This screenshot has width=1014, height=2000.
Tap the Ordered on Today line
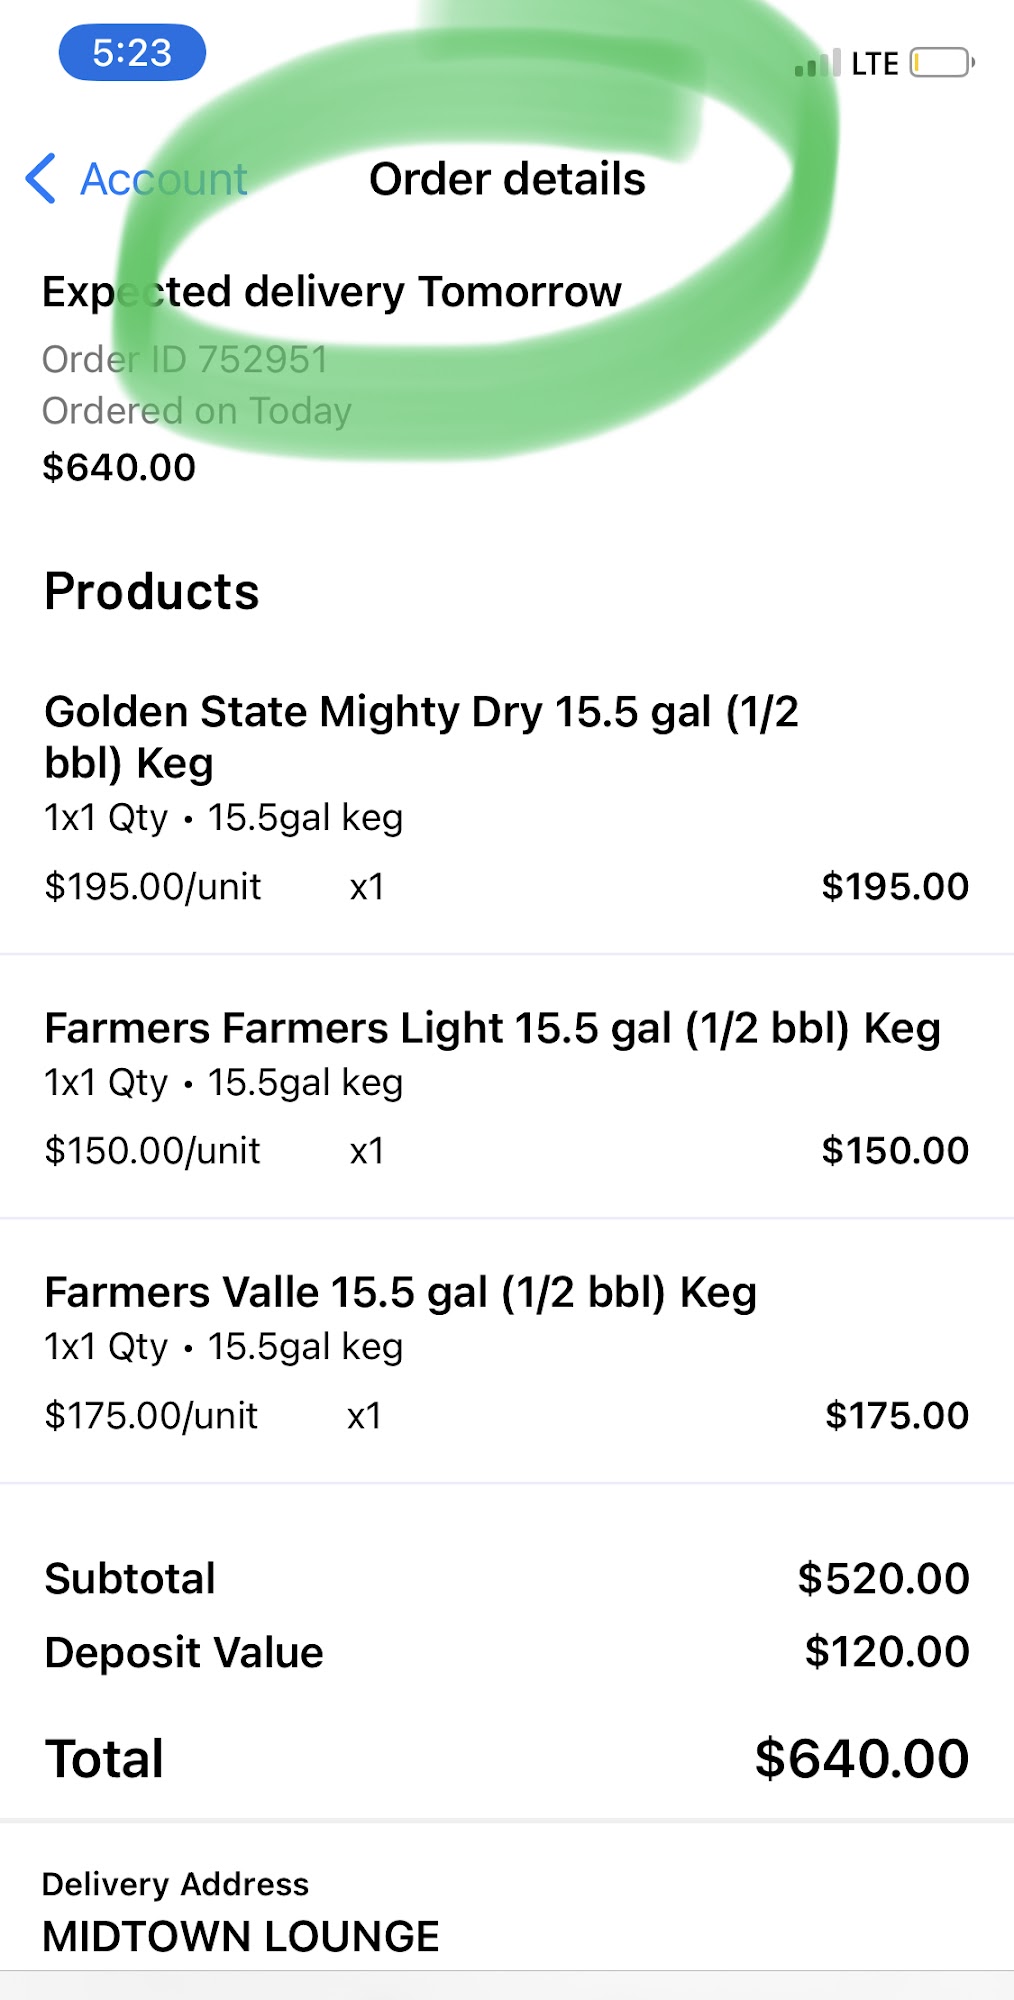click(197, 411)
